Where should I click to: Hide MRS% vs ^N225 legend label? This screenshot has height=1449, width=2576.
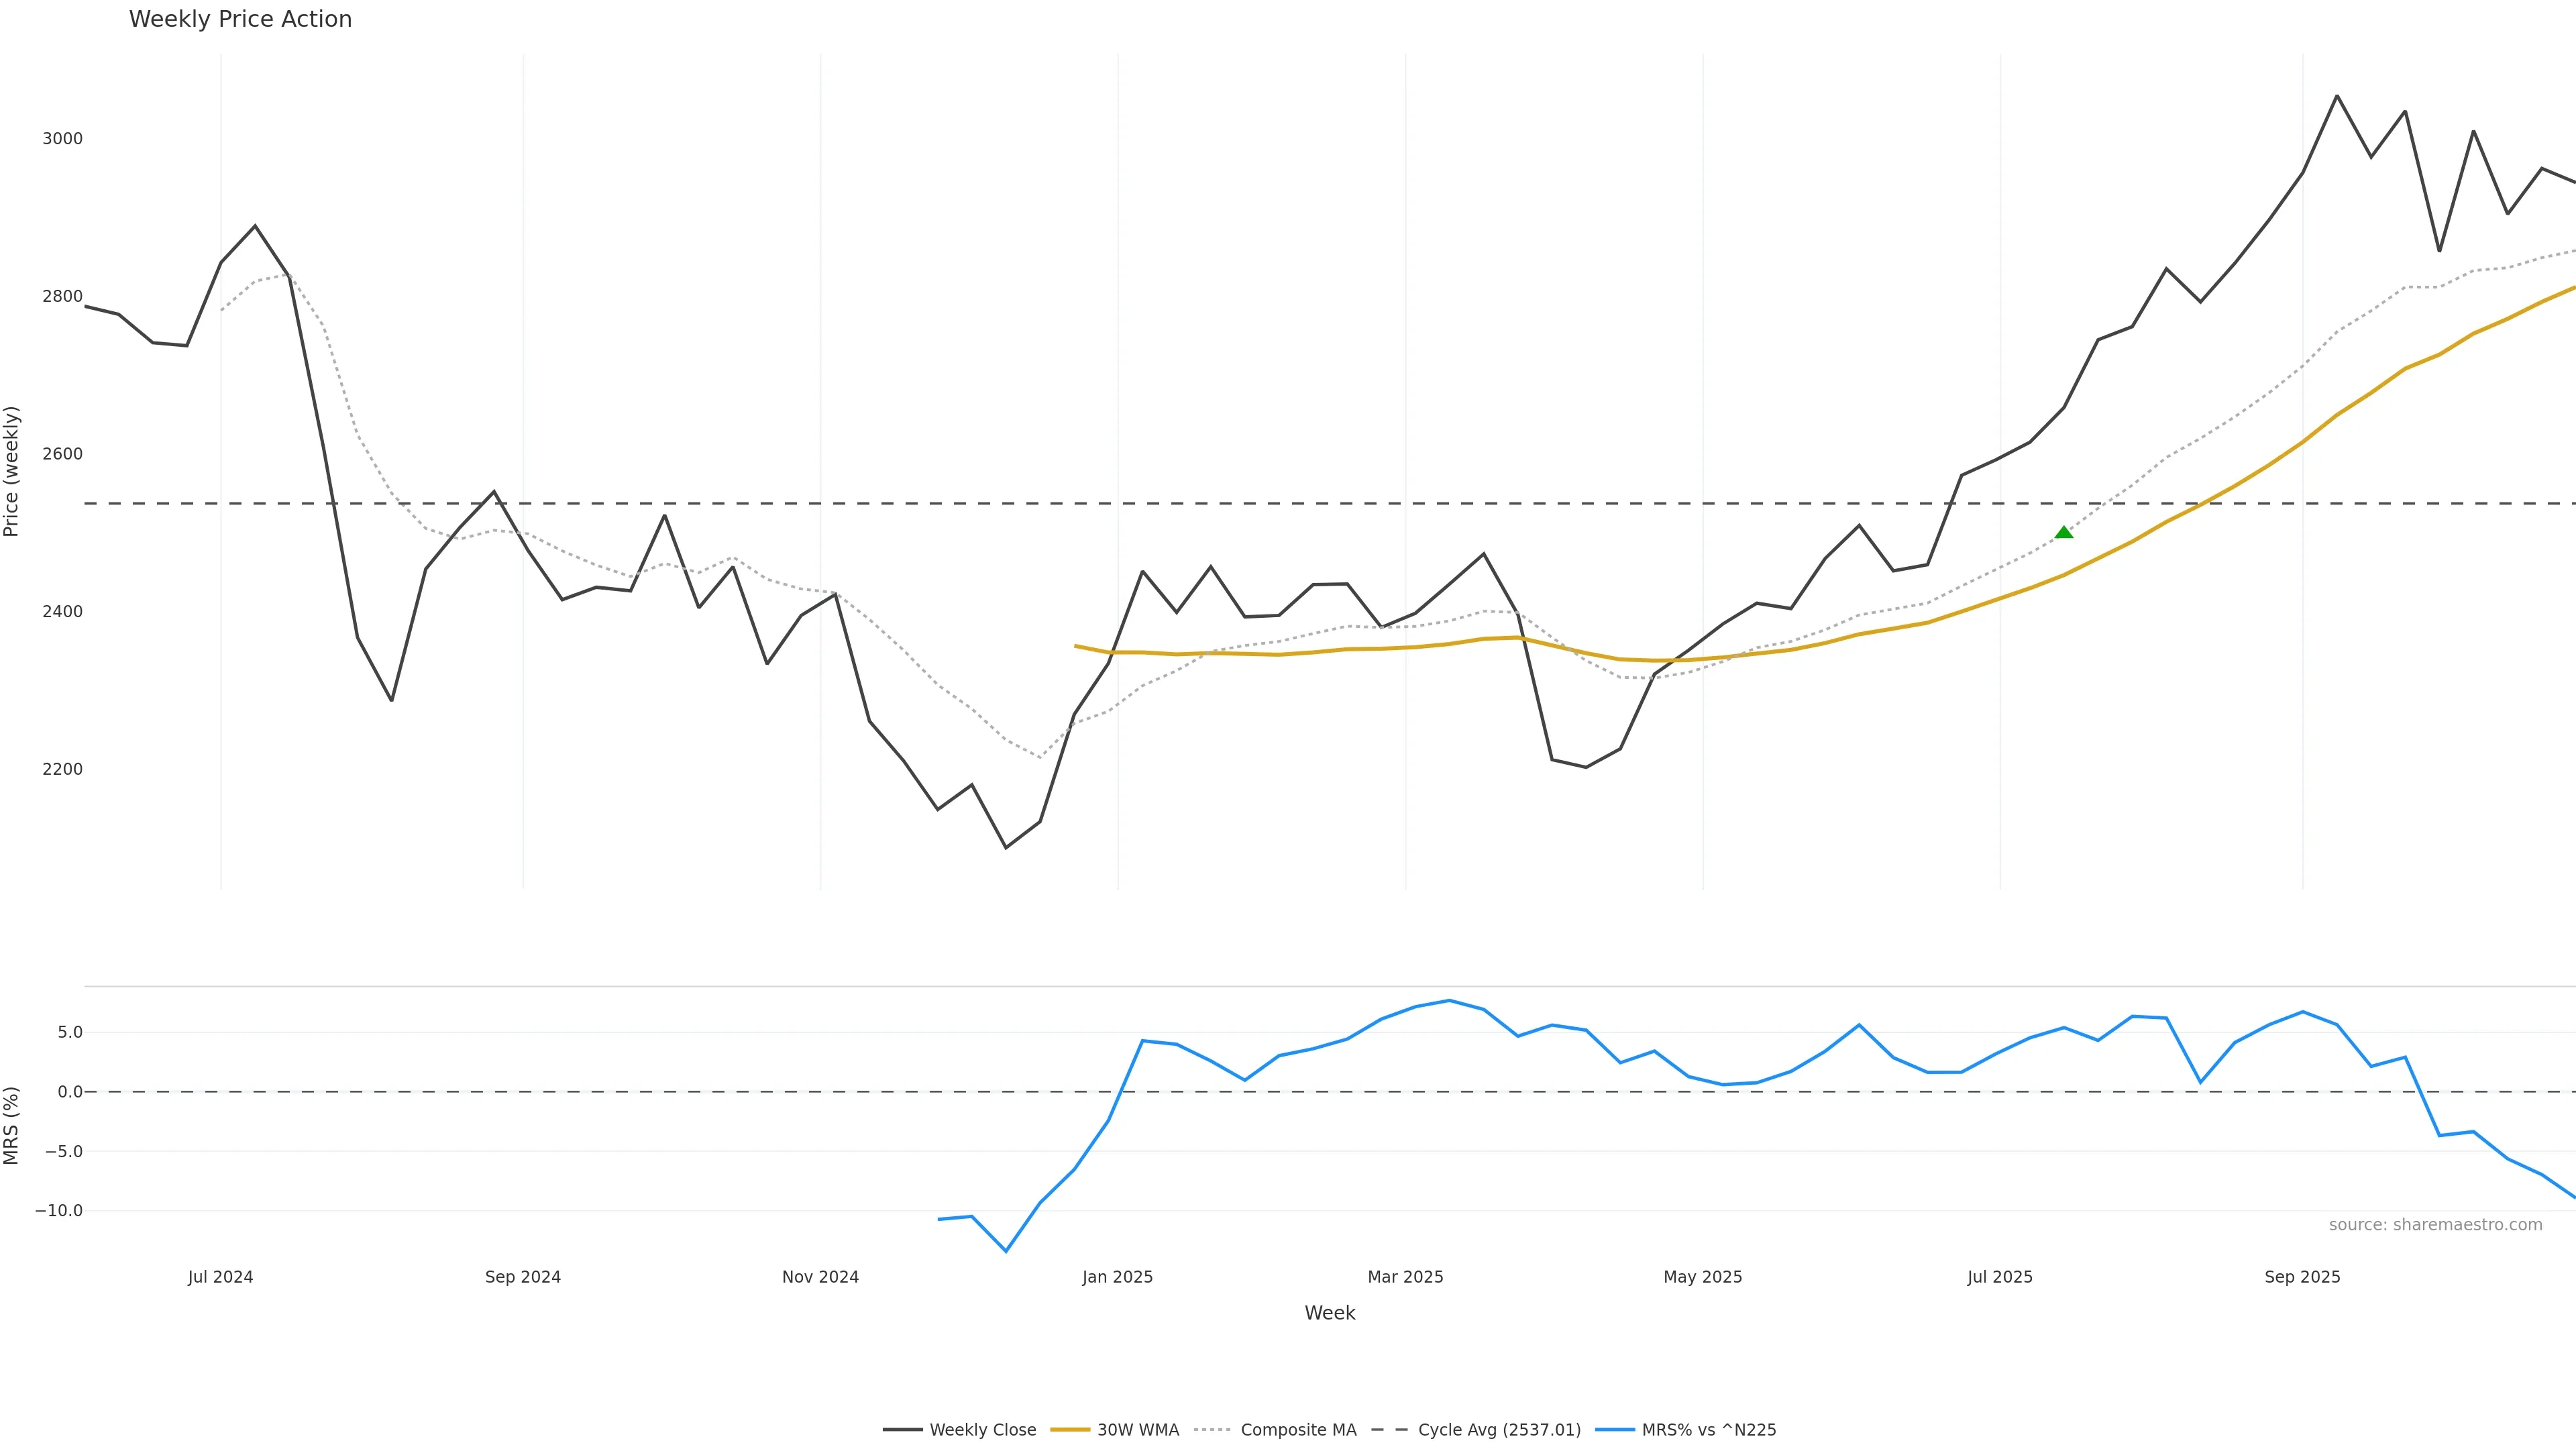(x=1709, y=1430)
